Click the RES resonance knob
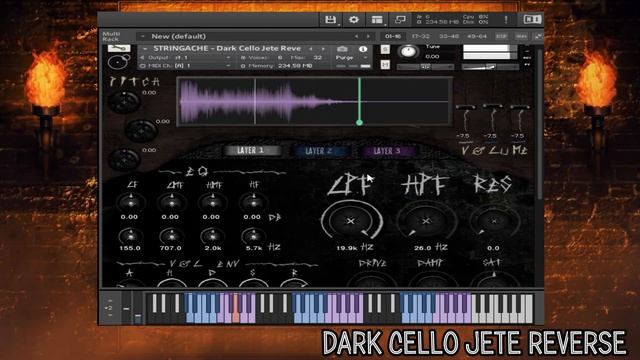 pyautogui.click(x=494, y=221)
